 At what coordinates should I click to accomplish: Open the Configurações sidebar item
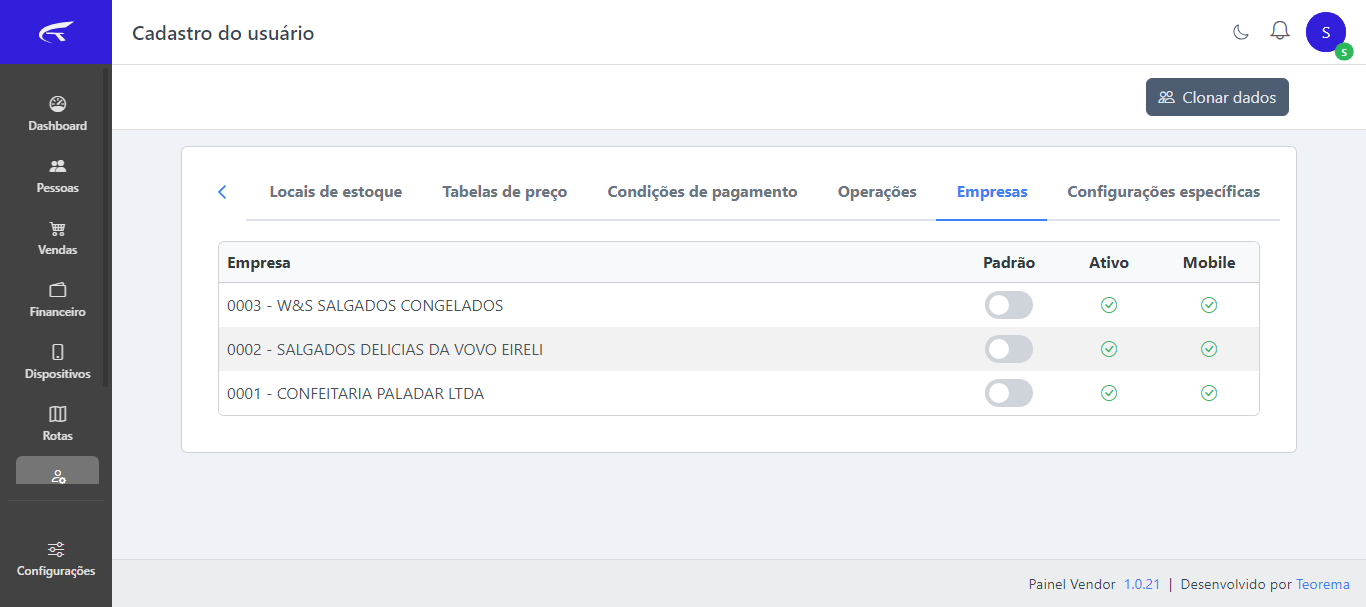pyautogui.click(x=56, y=559)
